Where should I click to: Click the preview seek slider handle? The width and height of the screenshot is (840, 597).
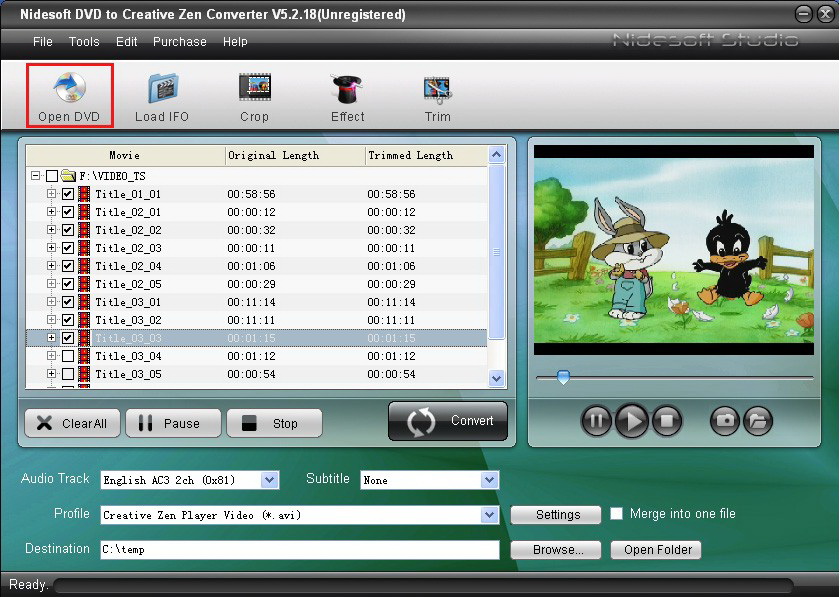(563, 377)
